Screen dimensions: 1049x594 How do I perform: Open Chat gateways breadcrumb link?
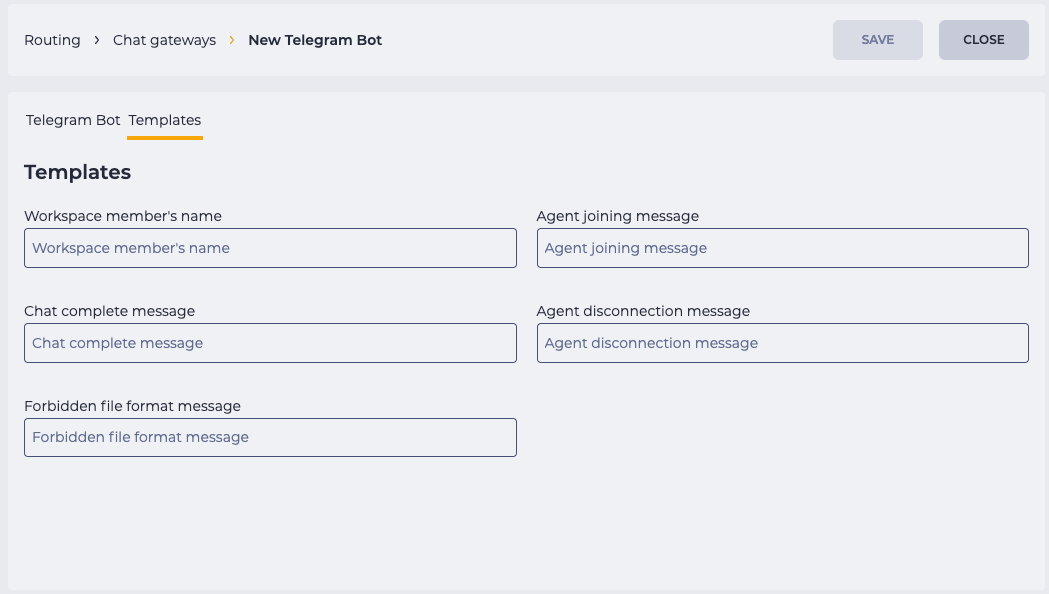coord(165,40)
